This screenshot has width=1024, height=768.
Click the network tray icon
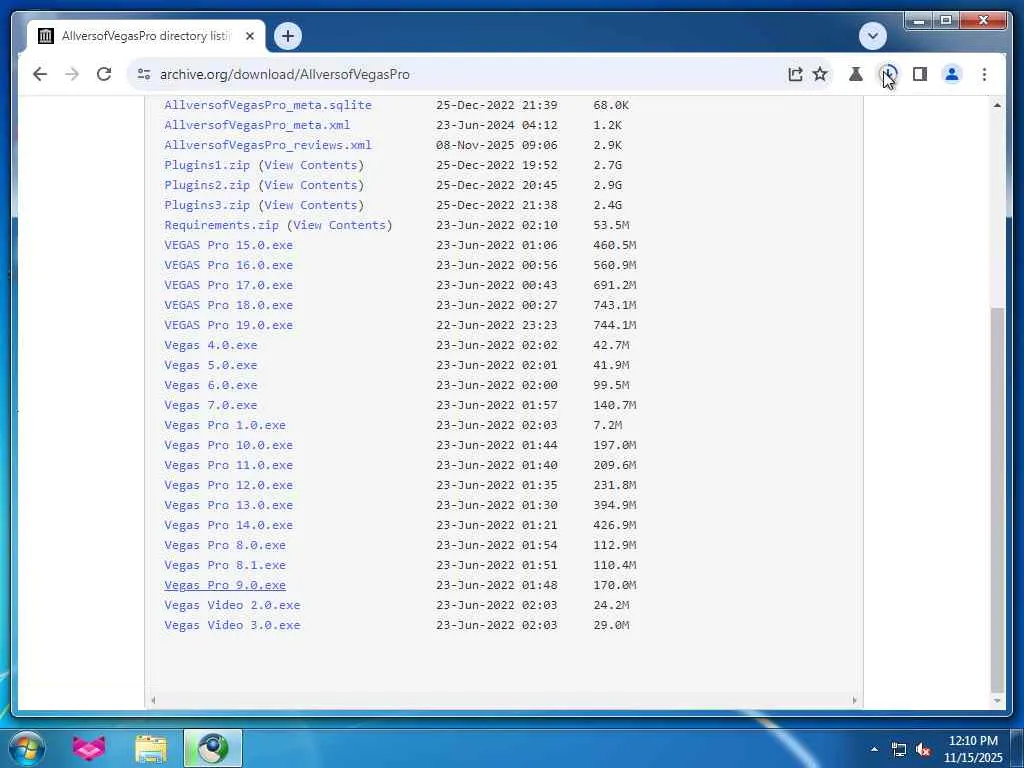(899, 750)
